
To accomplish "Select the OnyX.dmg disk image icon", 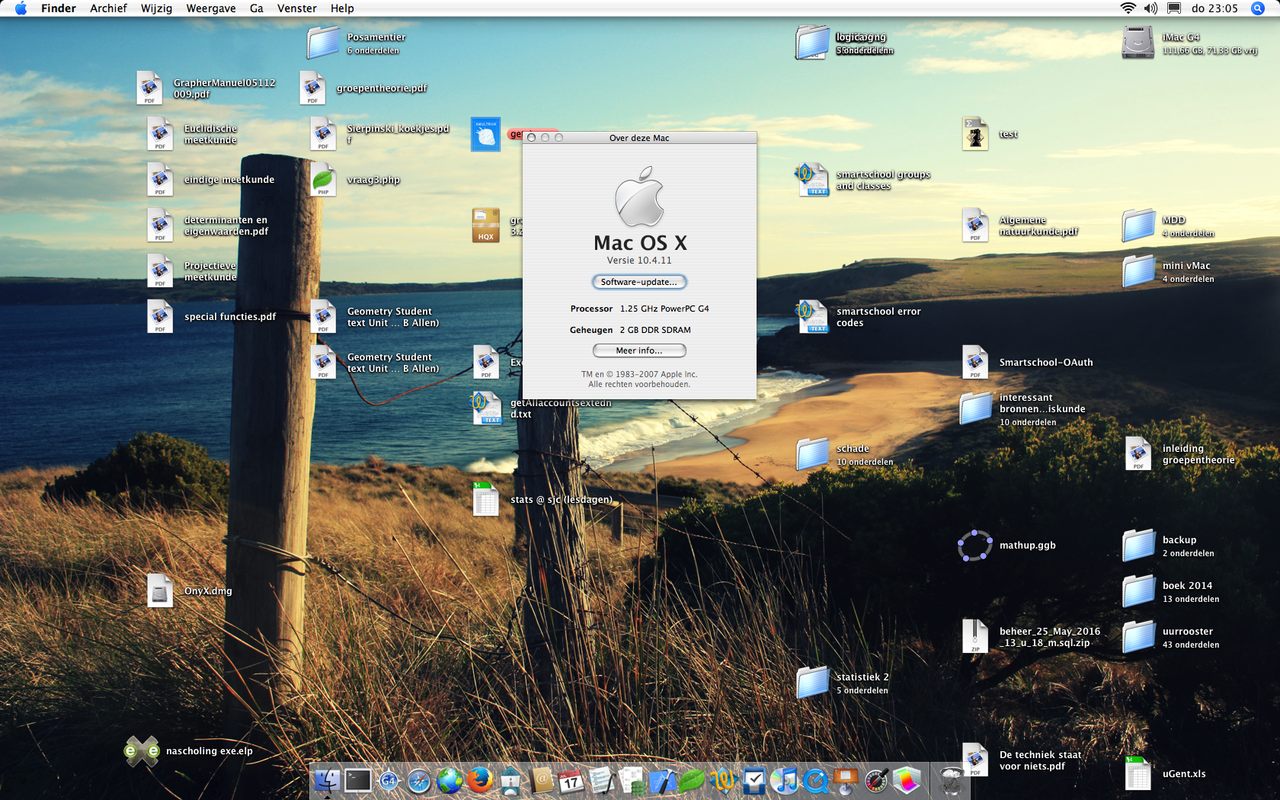I will [x=160, y=590].
